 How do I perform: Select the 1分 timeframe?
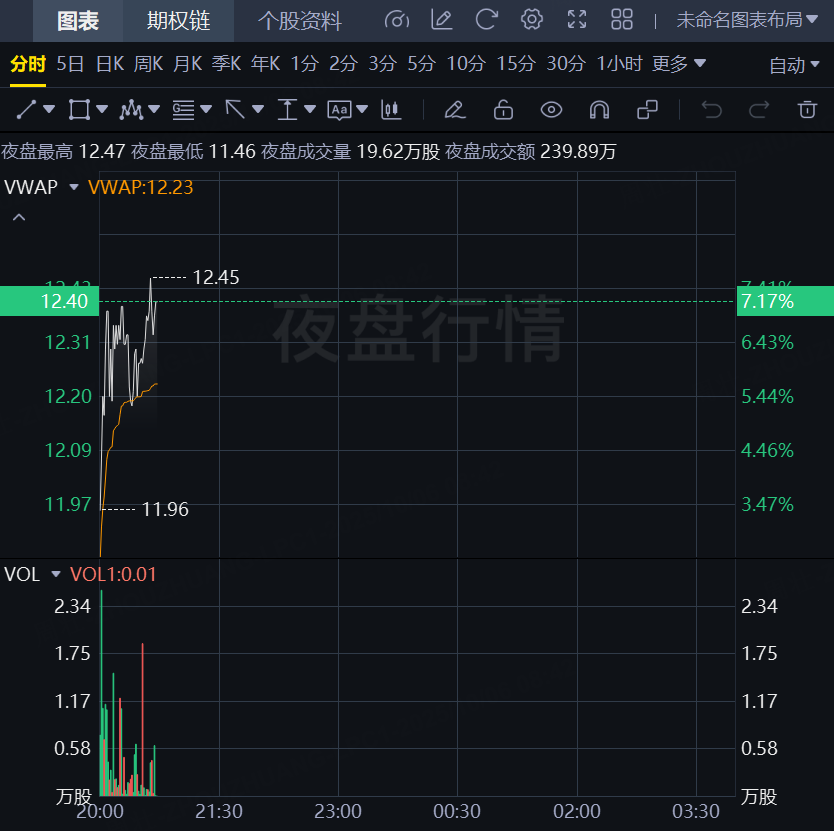point(305,64)
